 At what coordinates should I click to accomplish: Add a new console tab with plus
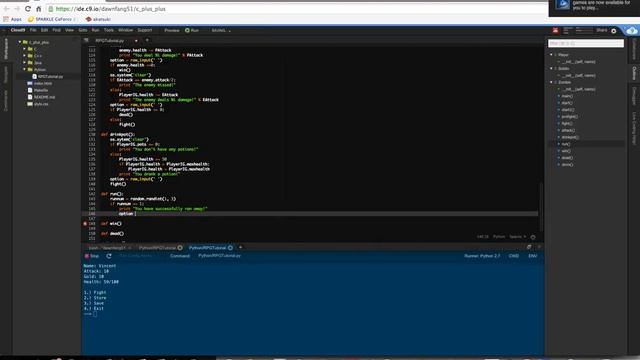click(x=240, y=247)
